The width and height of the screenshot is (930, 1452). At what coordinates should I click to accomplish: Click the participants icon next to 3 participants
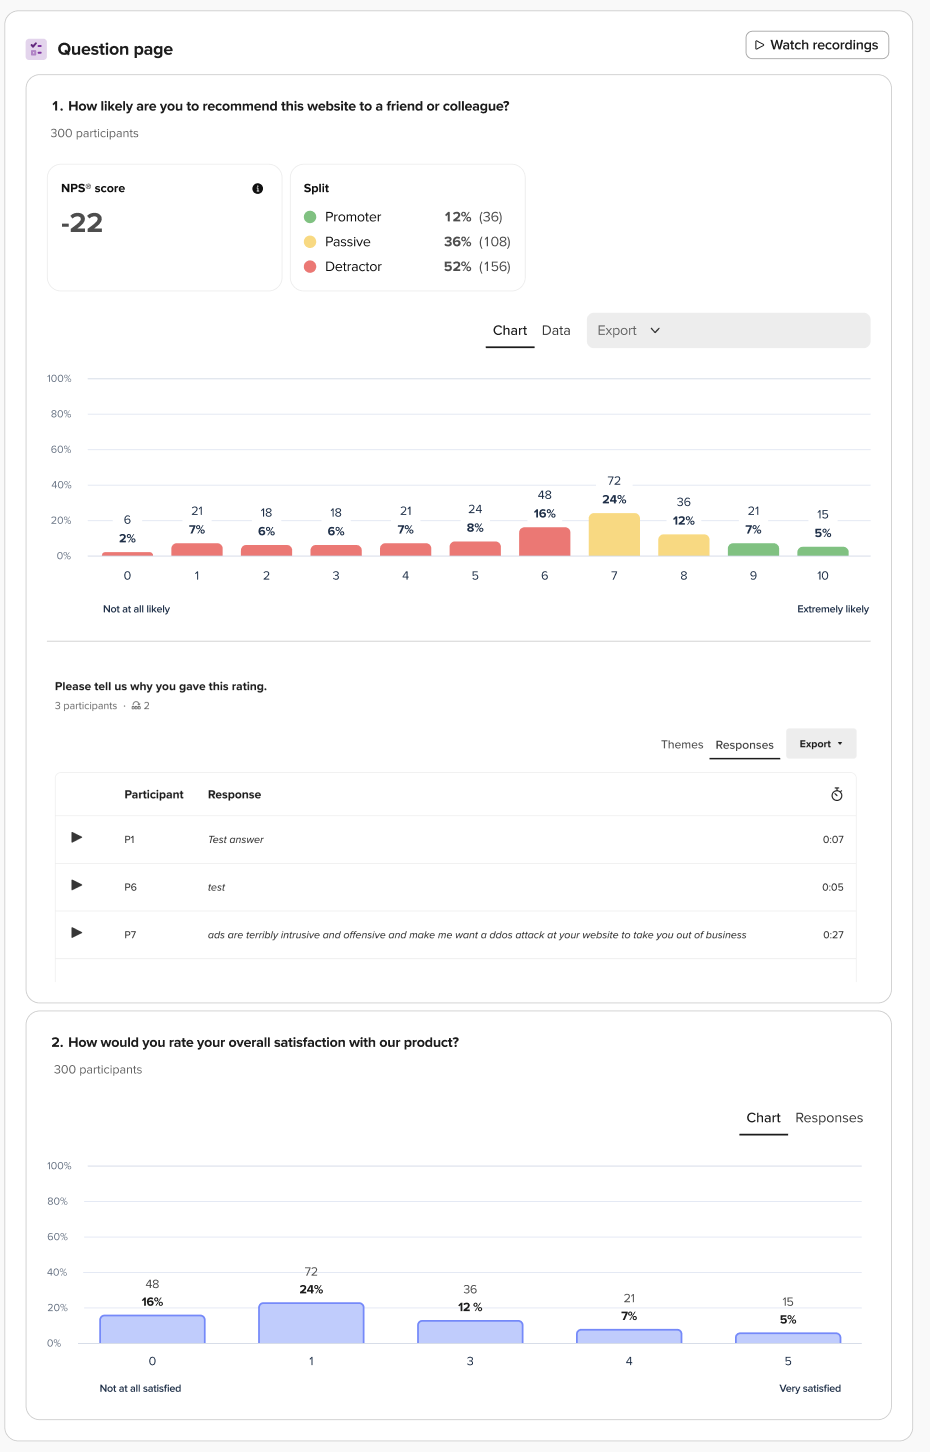click(135, 705)
